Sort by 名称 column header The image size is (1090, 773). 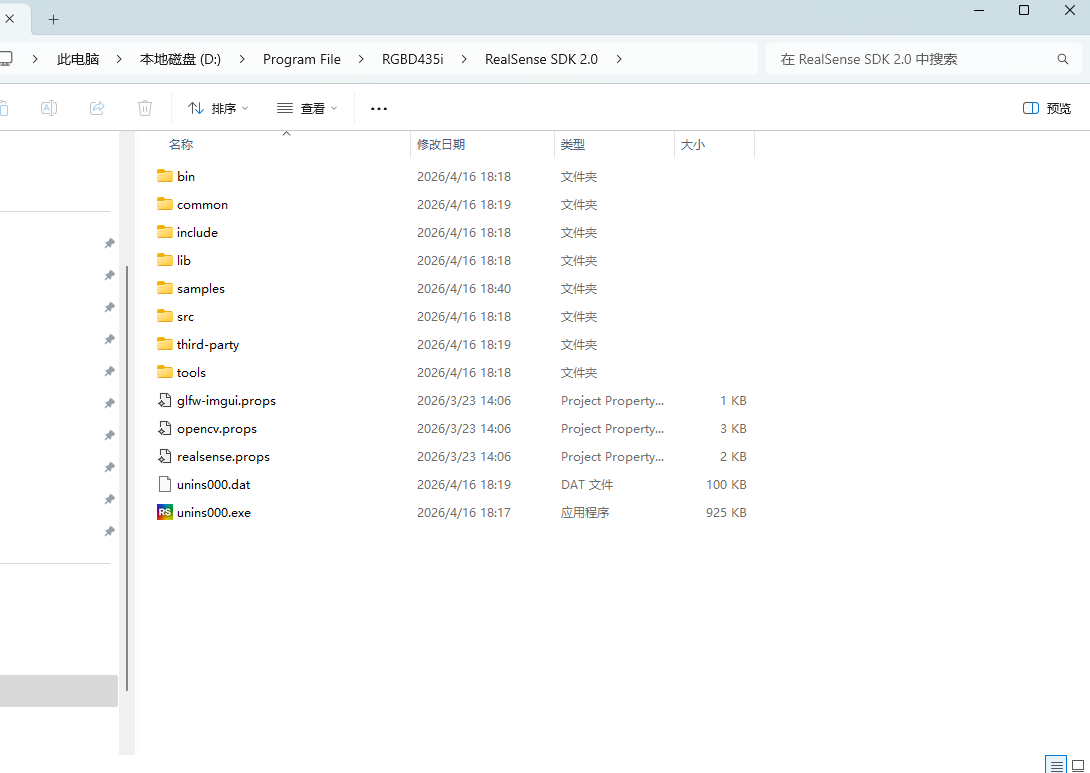(181, 145)
